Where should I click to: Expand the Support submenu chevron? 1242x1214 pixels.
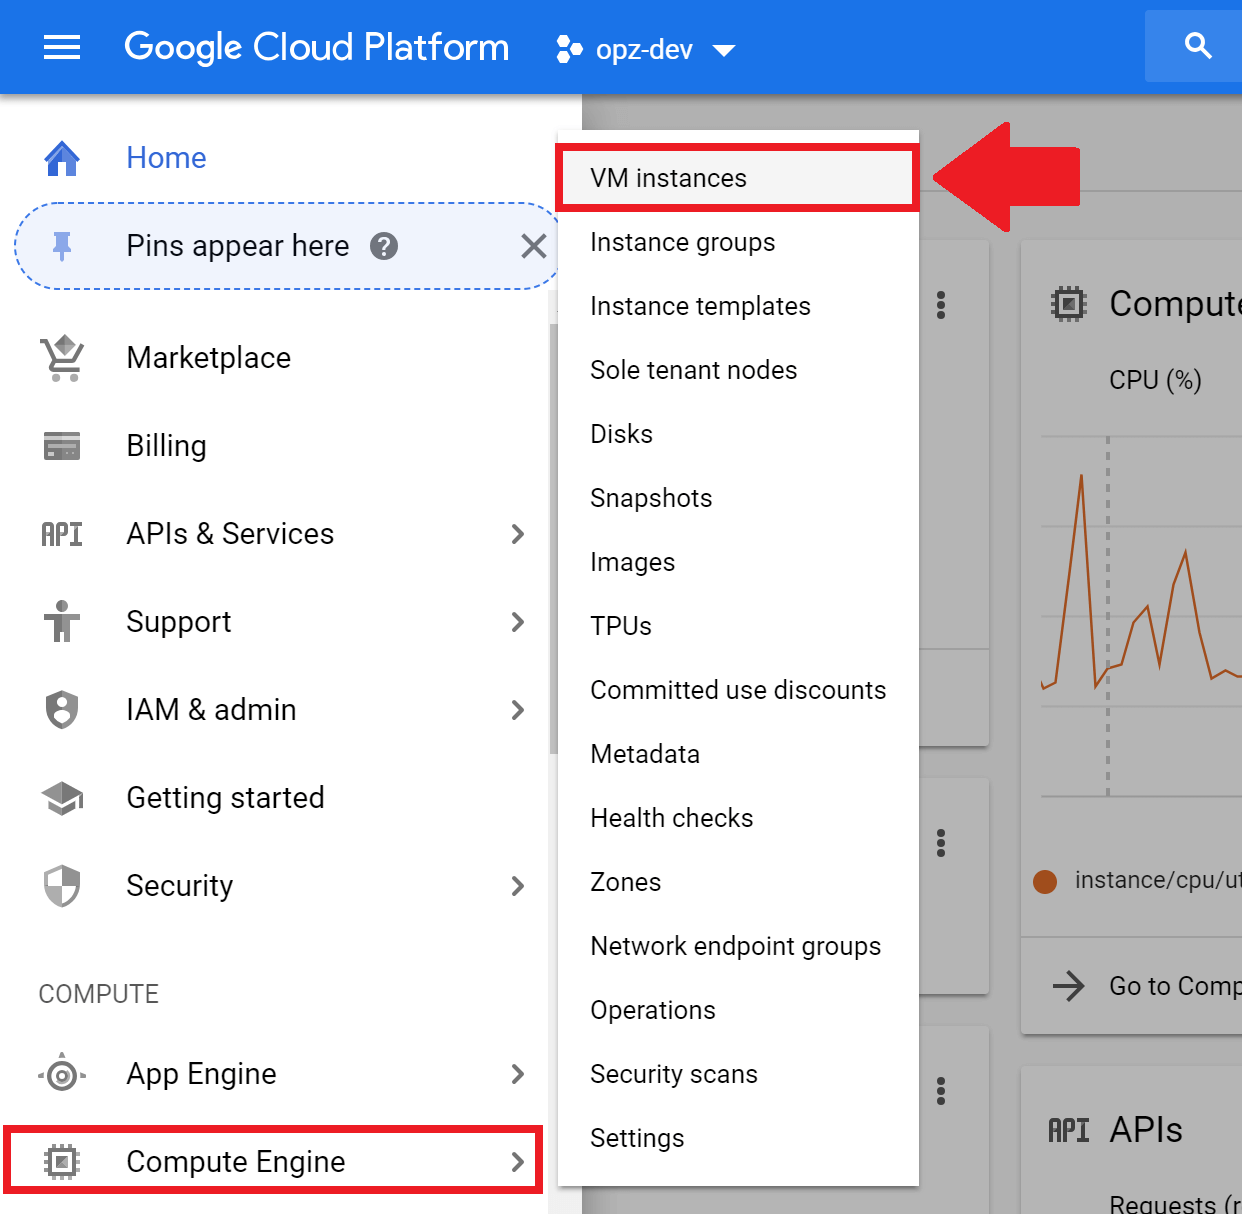[x=517, y=622]
